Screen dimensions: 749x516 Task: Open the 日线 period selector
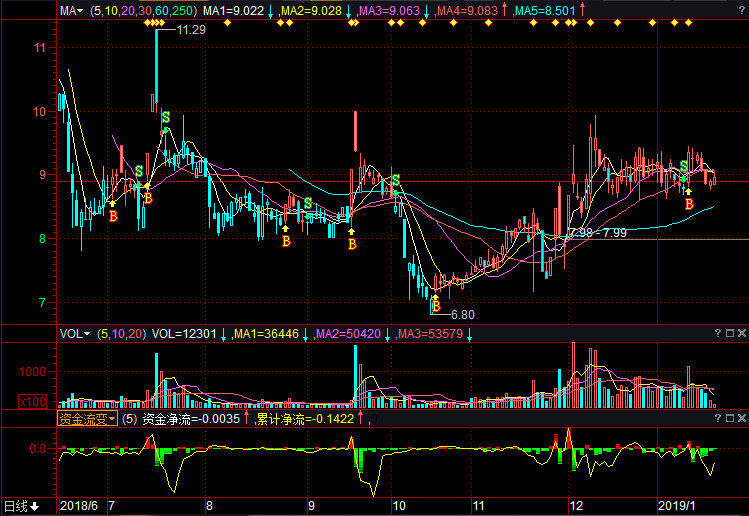[x=21, y=506]
